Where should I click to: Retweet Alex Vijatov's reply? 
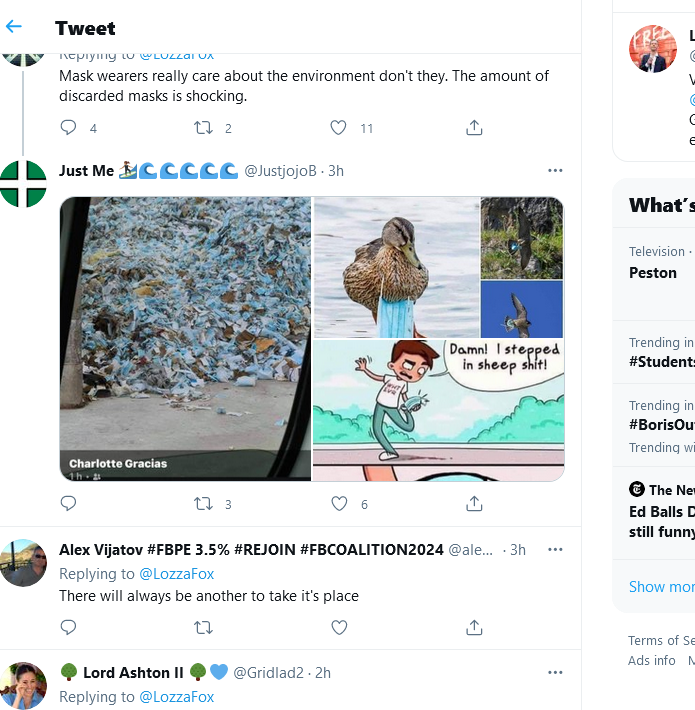[x=203, y=627]
